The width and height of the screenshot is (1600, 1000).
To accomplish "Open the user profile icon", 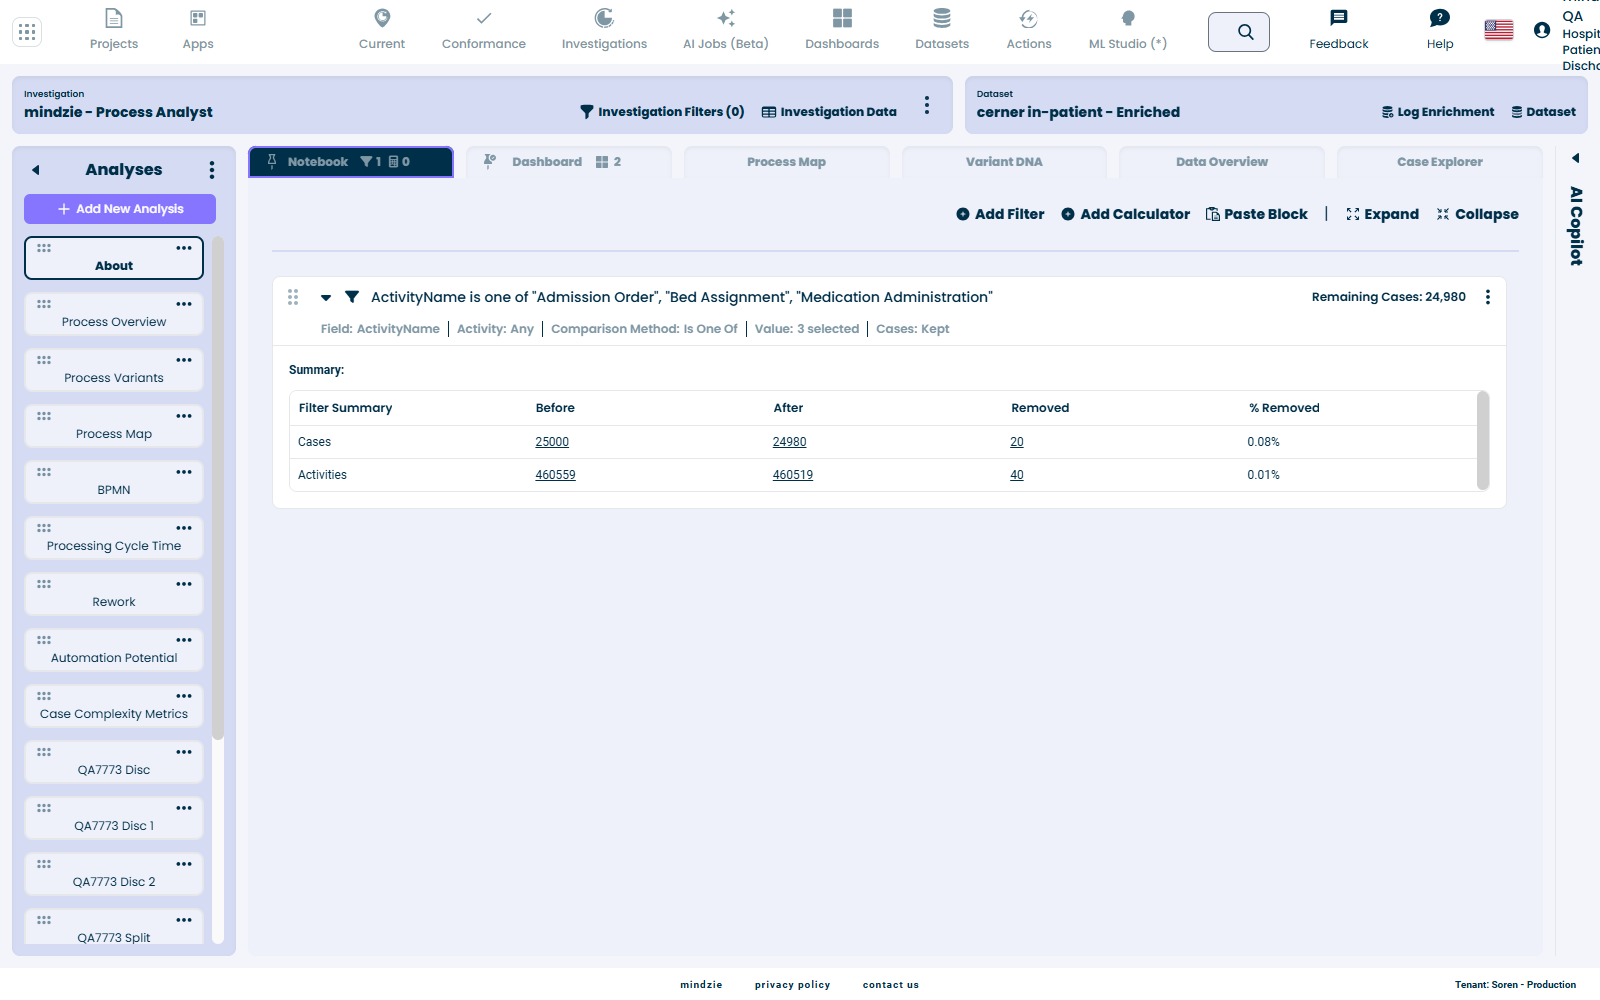I will [x=1542, y=30].
